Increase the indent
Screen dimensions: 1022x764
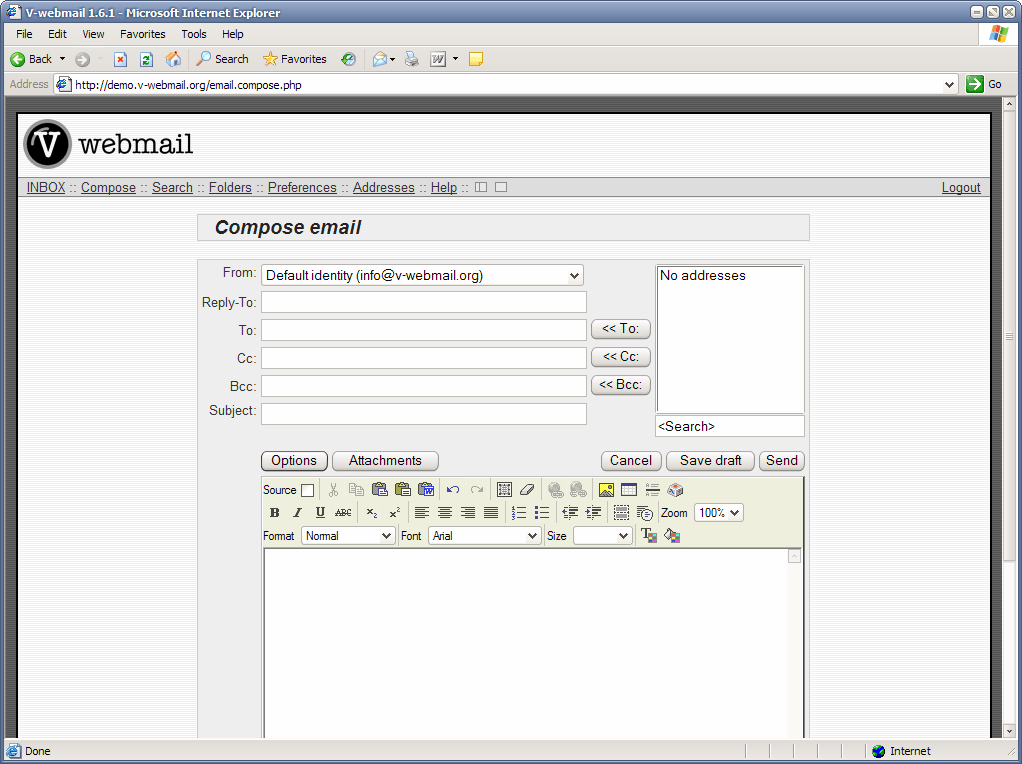pyautogui.click(x=593, y=513)
